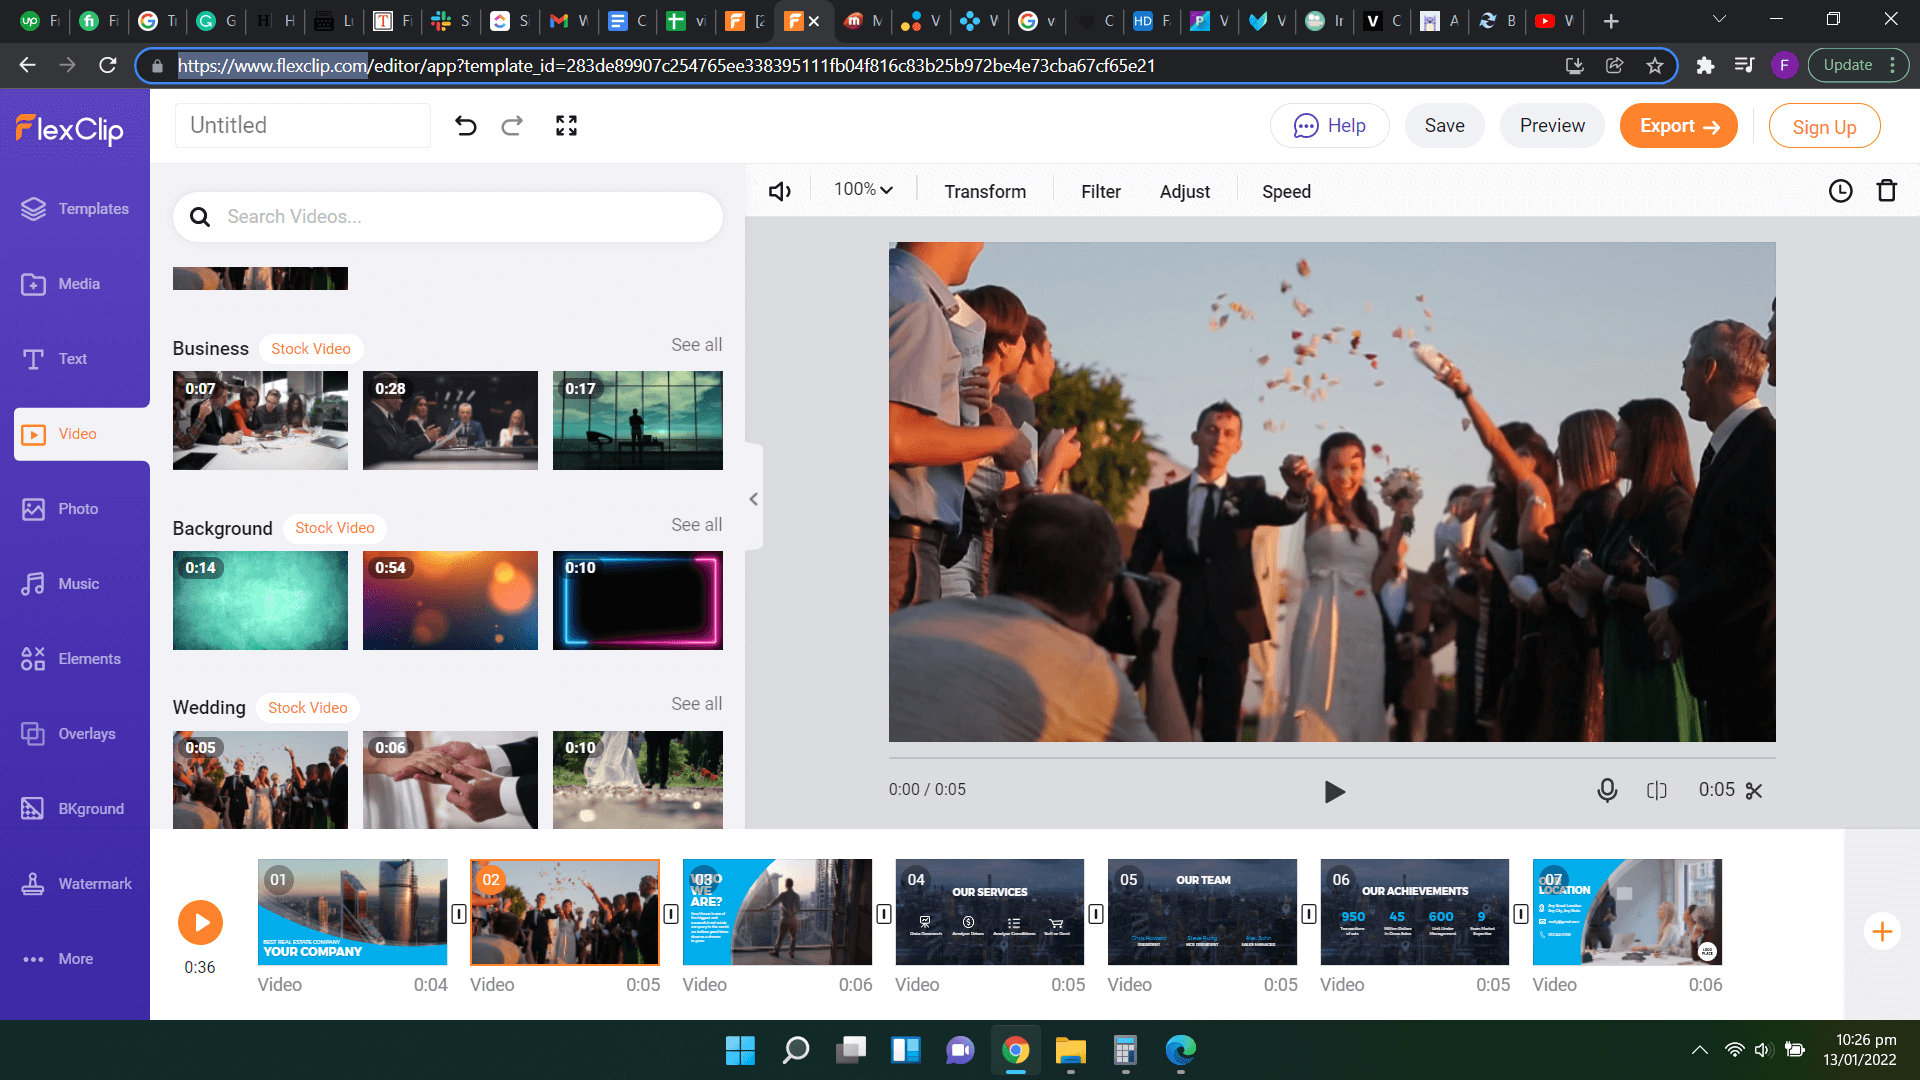See all Wedding stock videos
This screenshot has height=1080, width=1920.
tap(696, 703)
